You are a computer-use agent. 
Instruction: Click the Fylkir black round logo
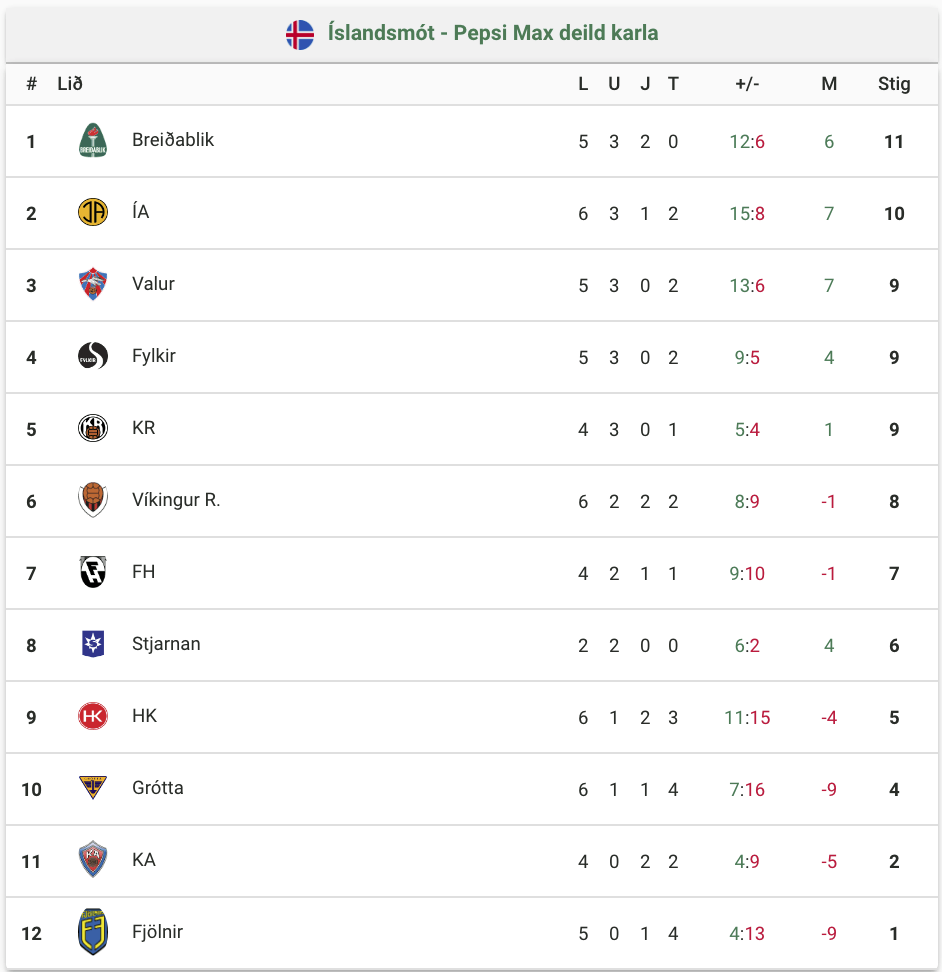[x=93, y=356]
